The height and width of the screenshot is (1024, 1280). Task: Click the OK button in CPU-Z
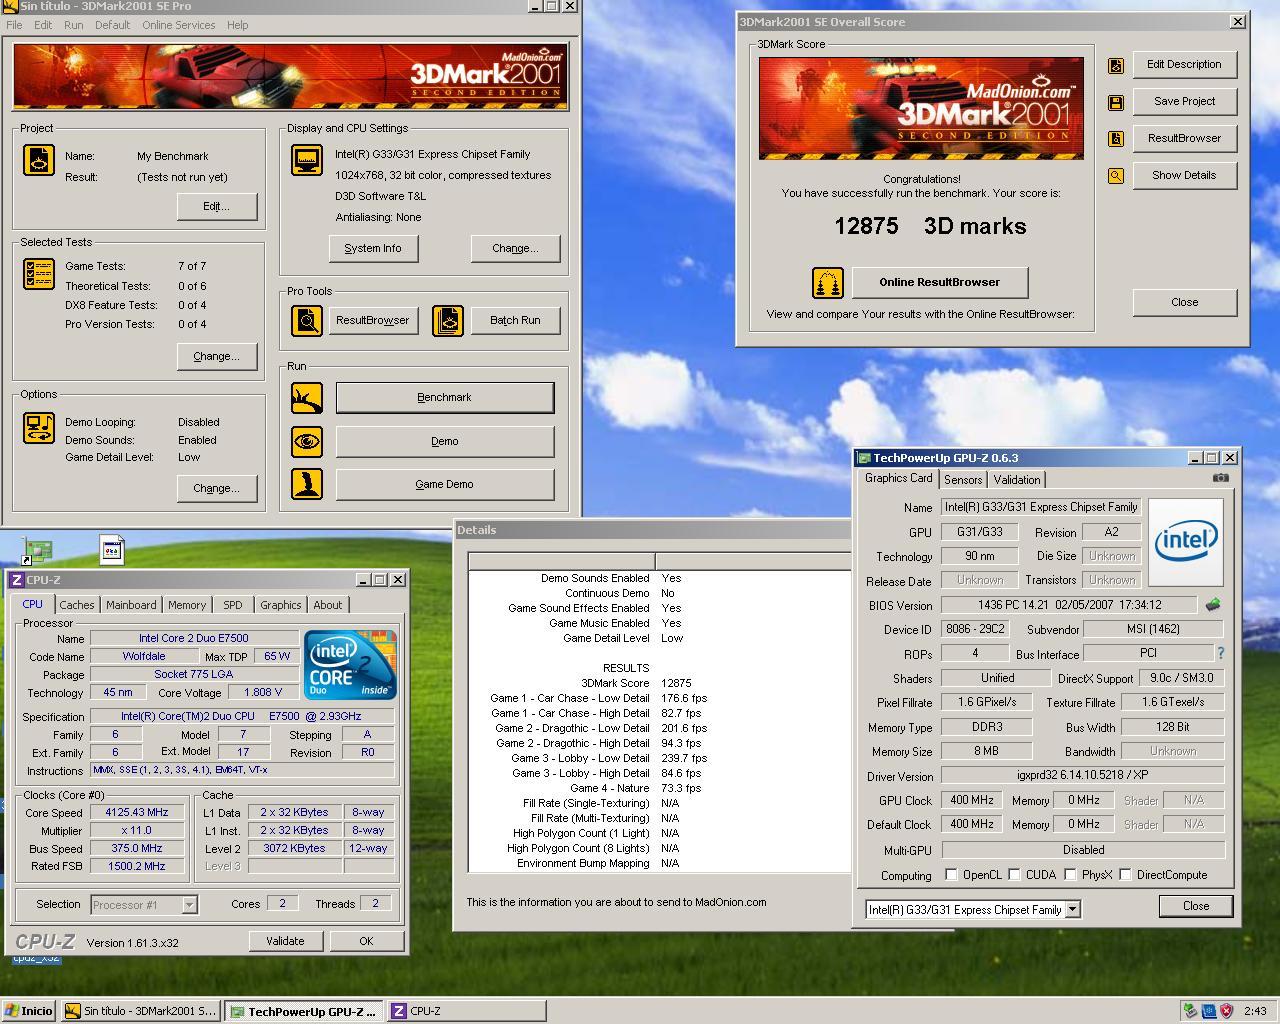click(x=366, y=941)
